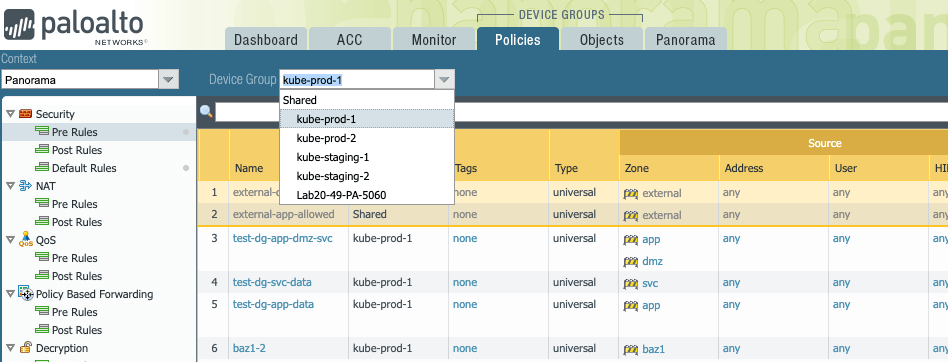
Task: Collapse the Security tree node
Action: tap(10, 114)
